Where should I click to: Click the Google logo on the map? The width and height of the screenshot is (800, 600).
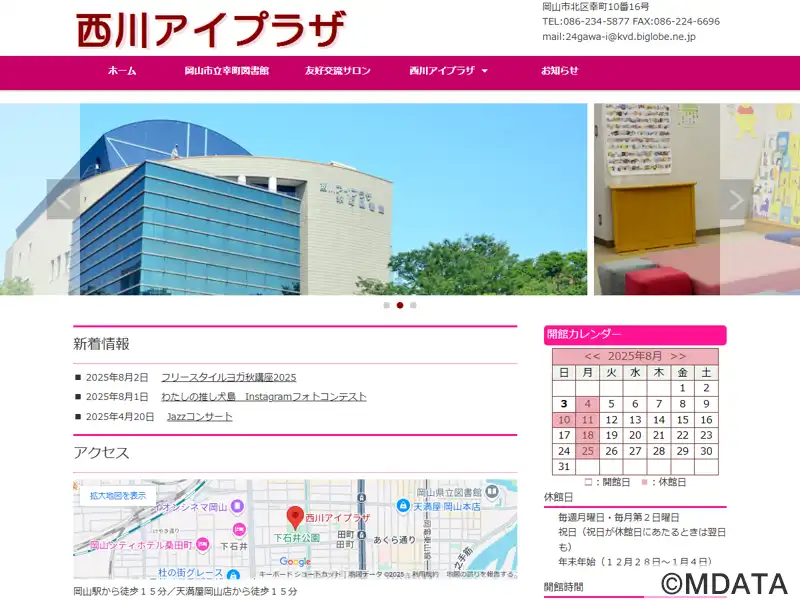295,562
